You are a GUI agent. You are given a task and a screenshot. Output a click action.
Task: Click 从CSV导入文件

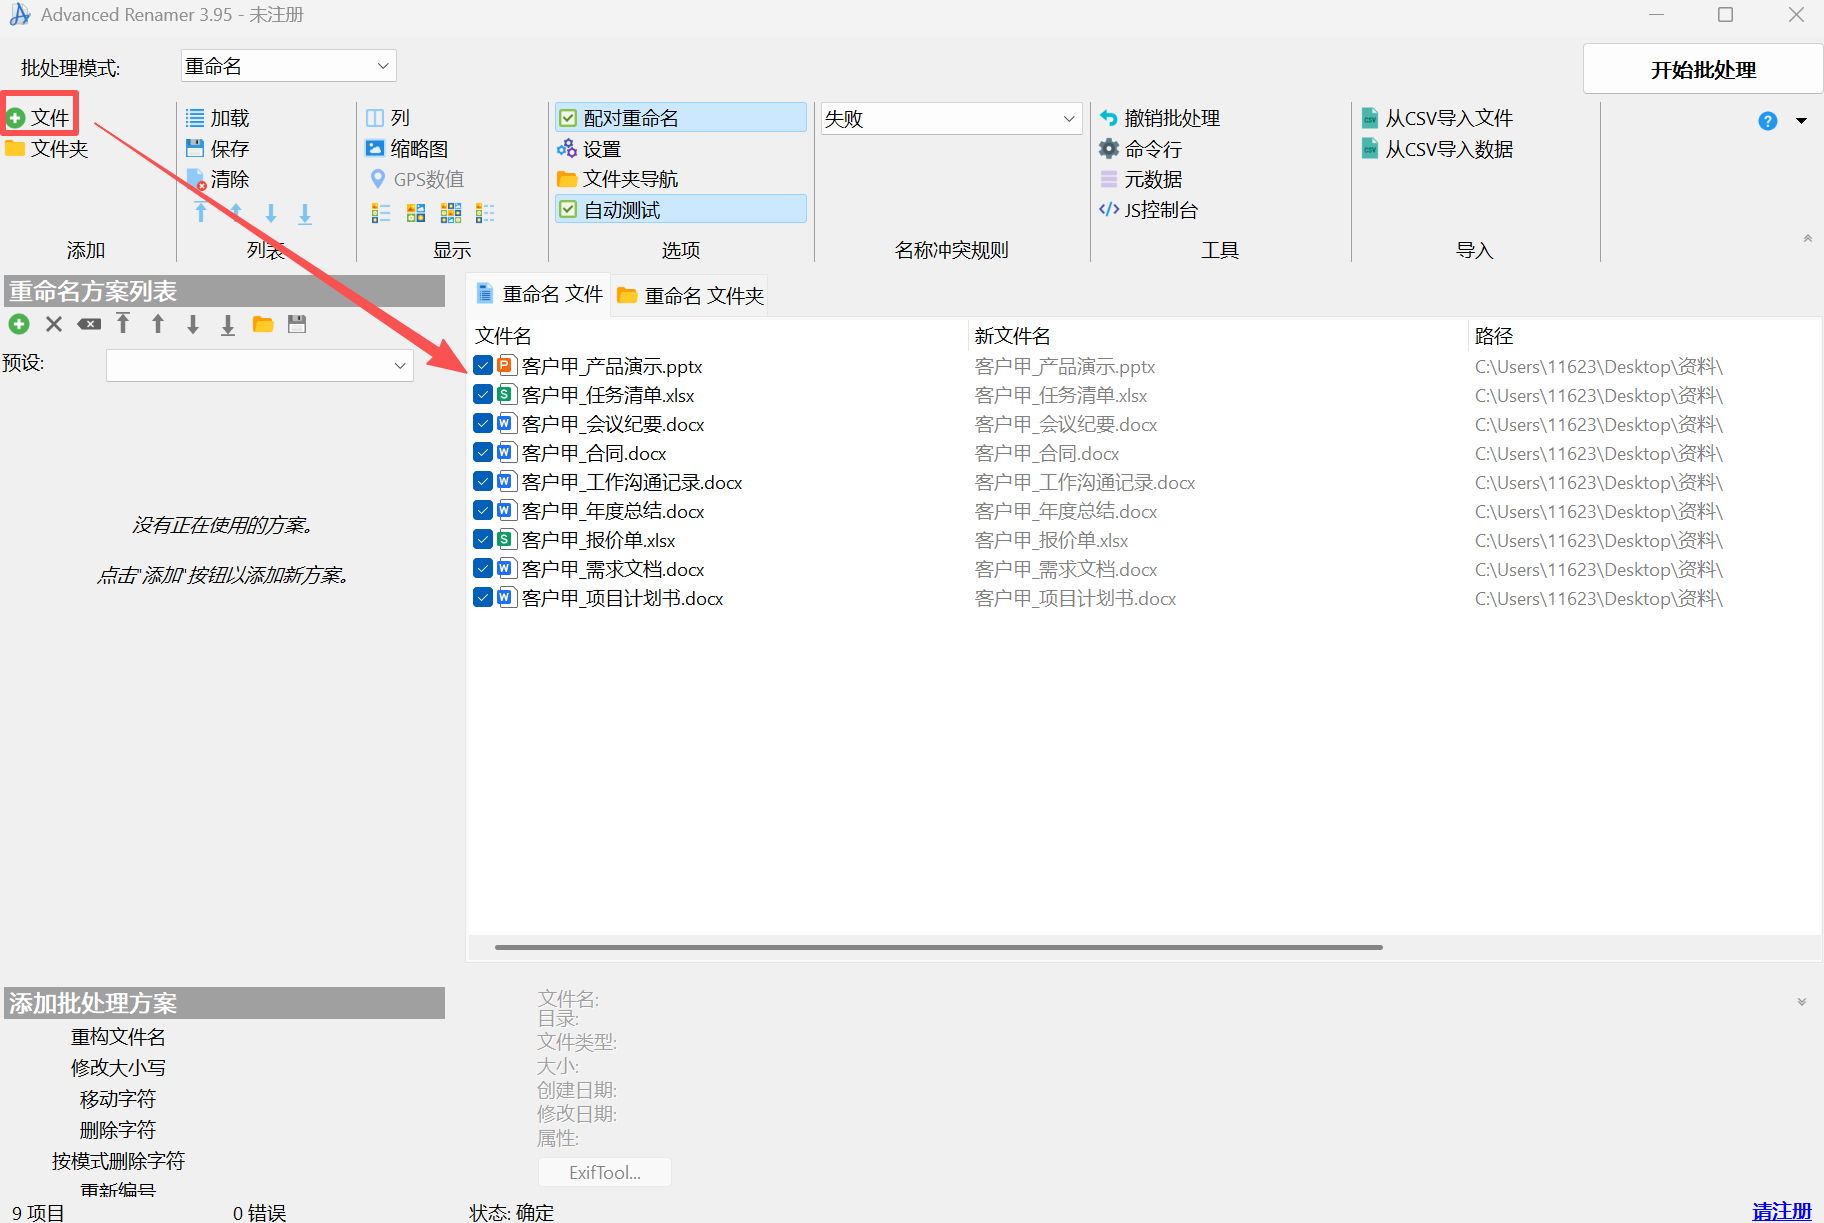[x=1437, y=118]
